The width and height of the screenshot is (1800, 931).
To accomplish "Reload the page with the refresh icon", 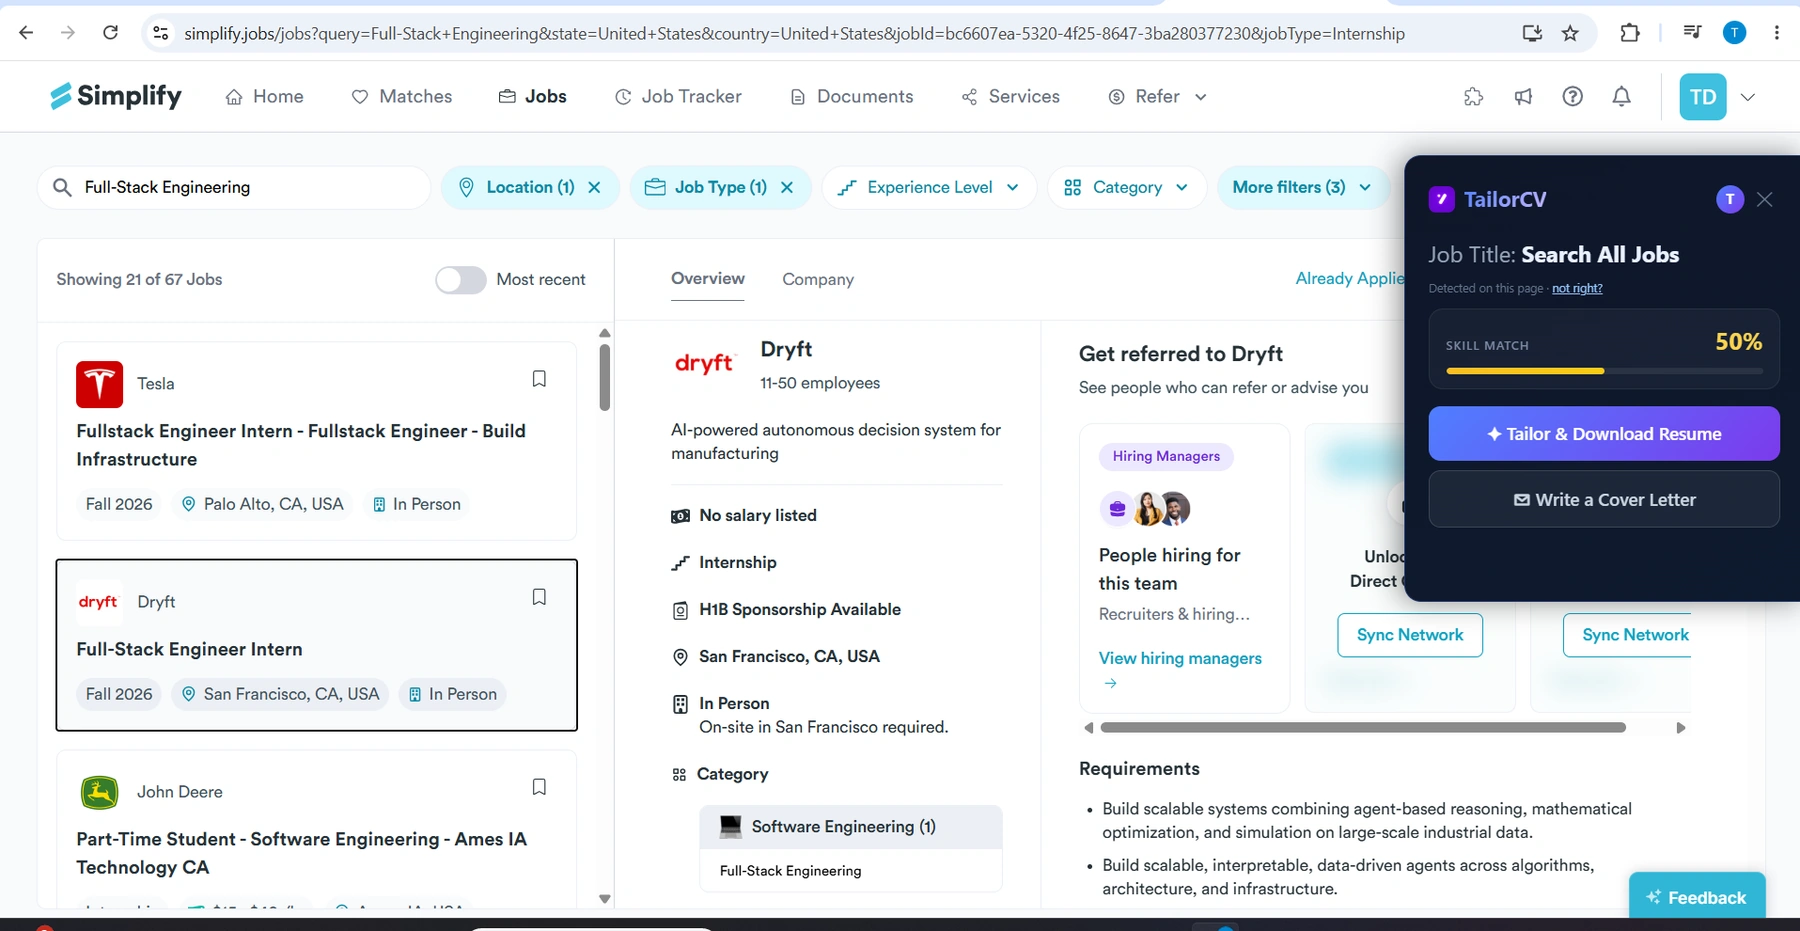I will coord(111,33).
